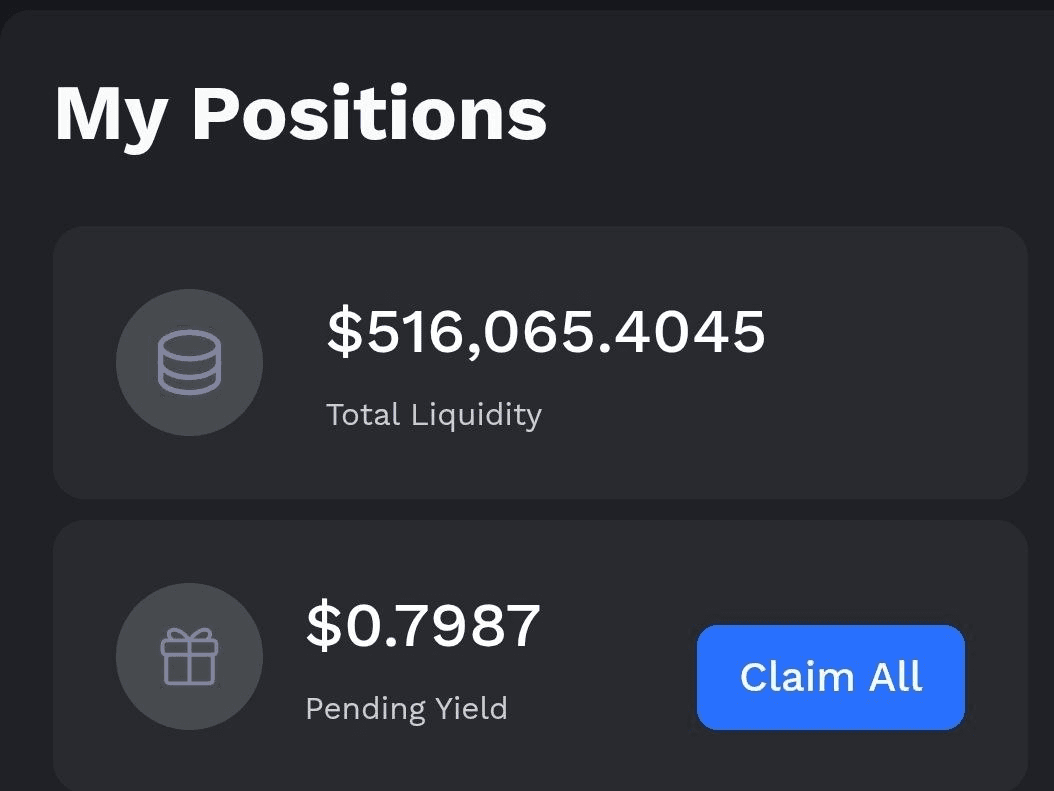1054x791 pixels.
Task: Select the $516,065.4045 liquidity amount
Action: 545,332
